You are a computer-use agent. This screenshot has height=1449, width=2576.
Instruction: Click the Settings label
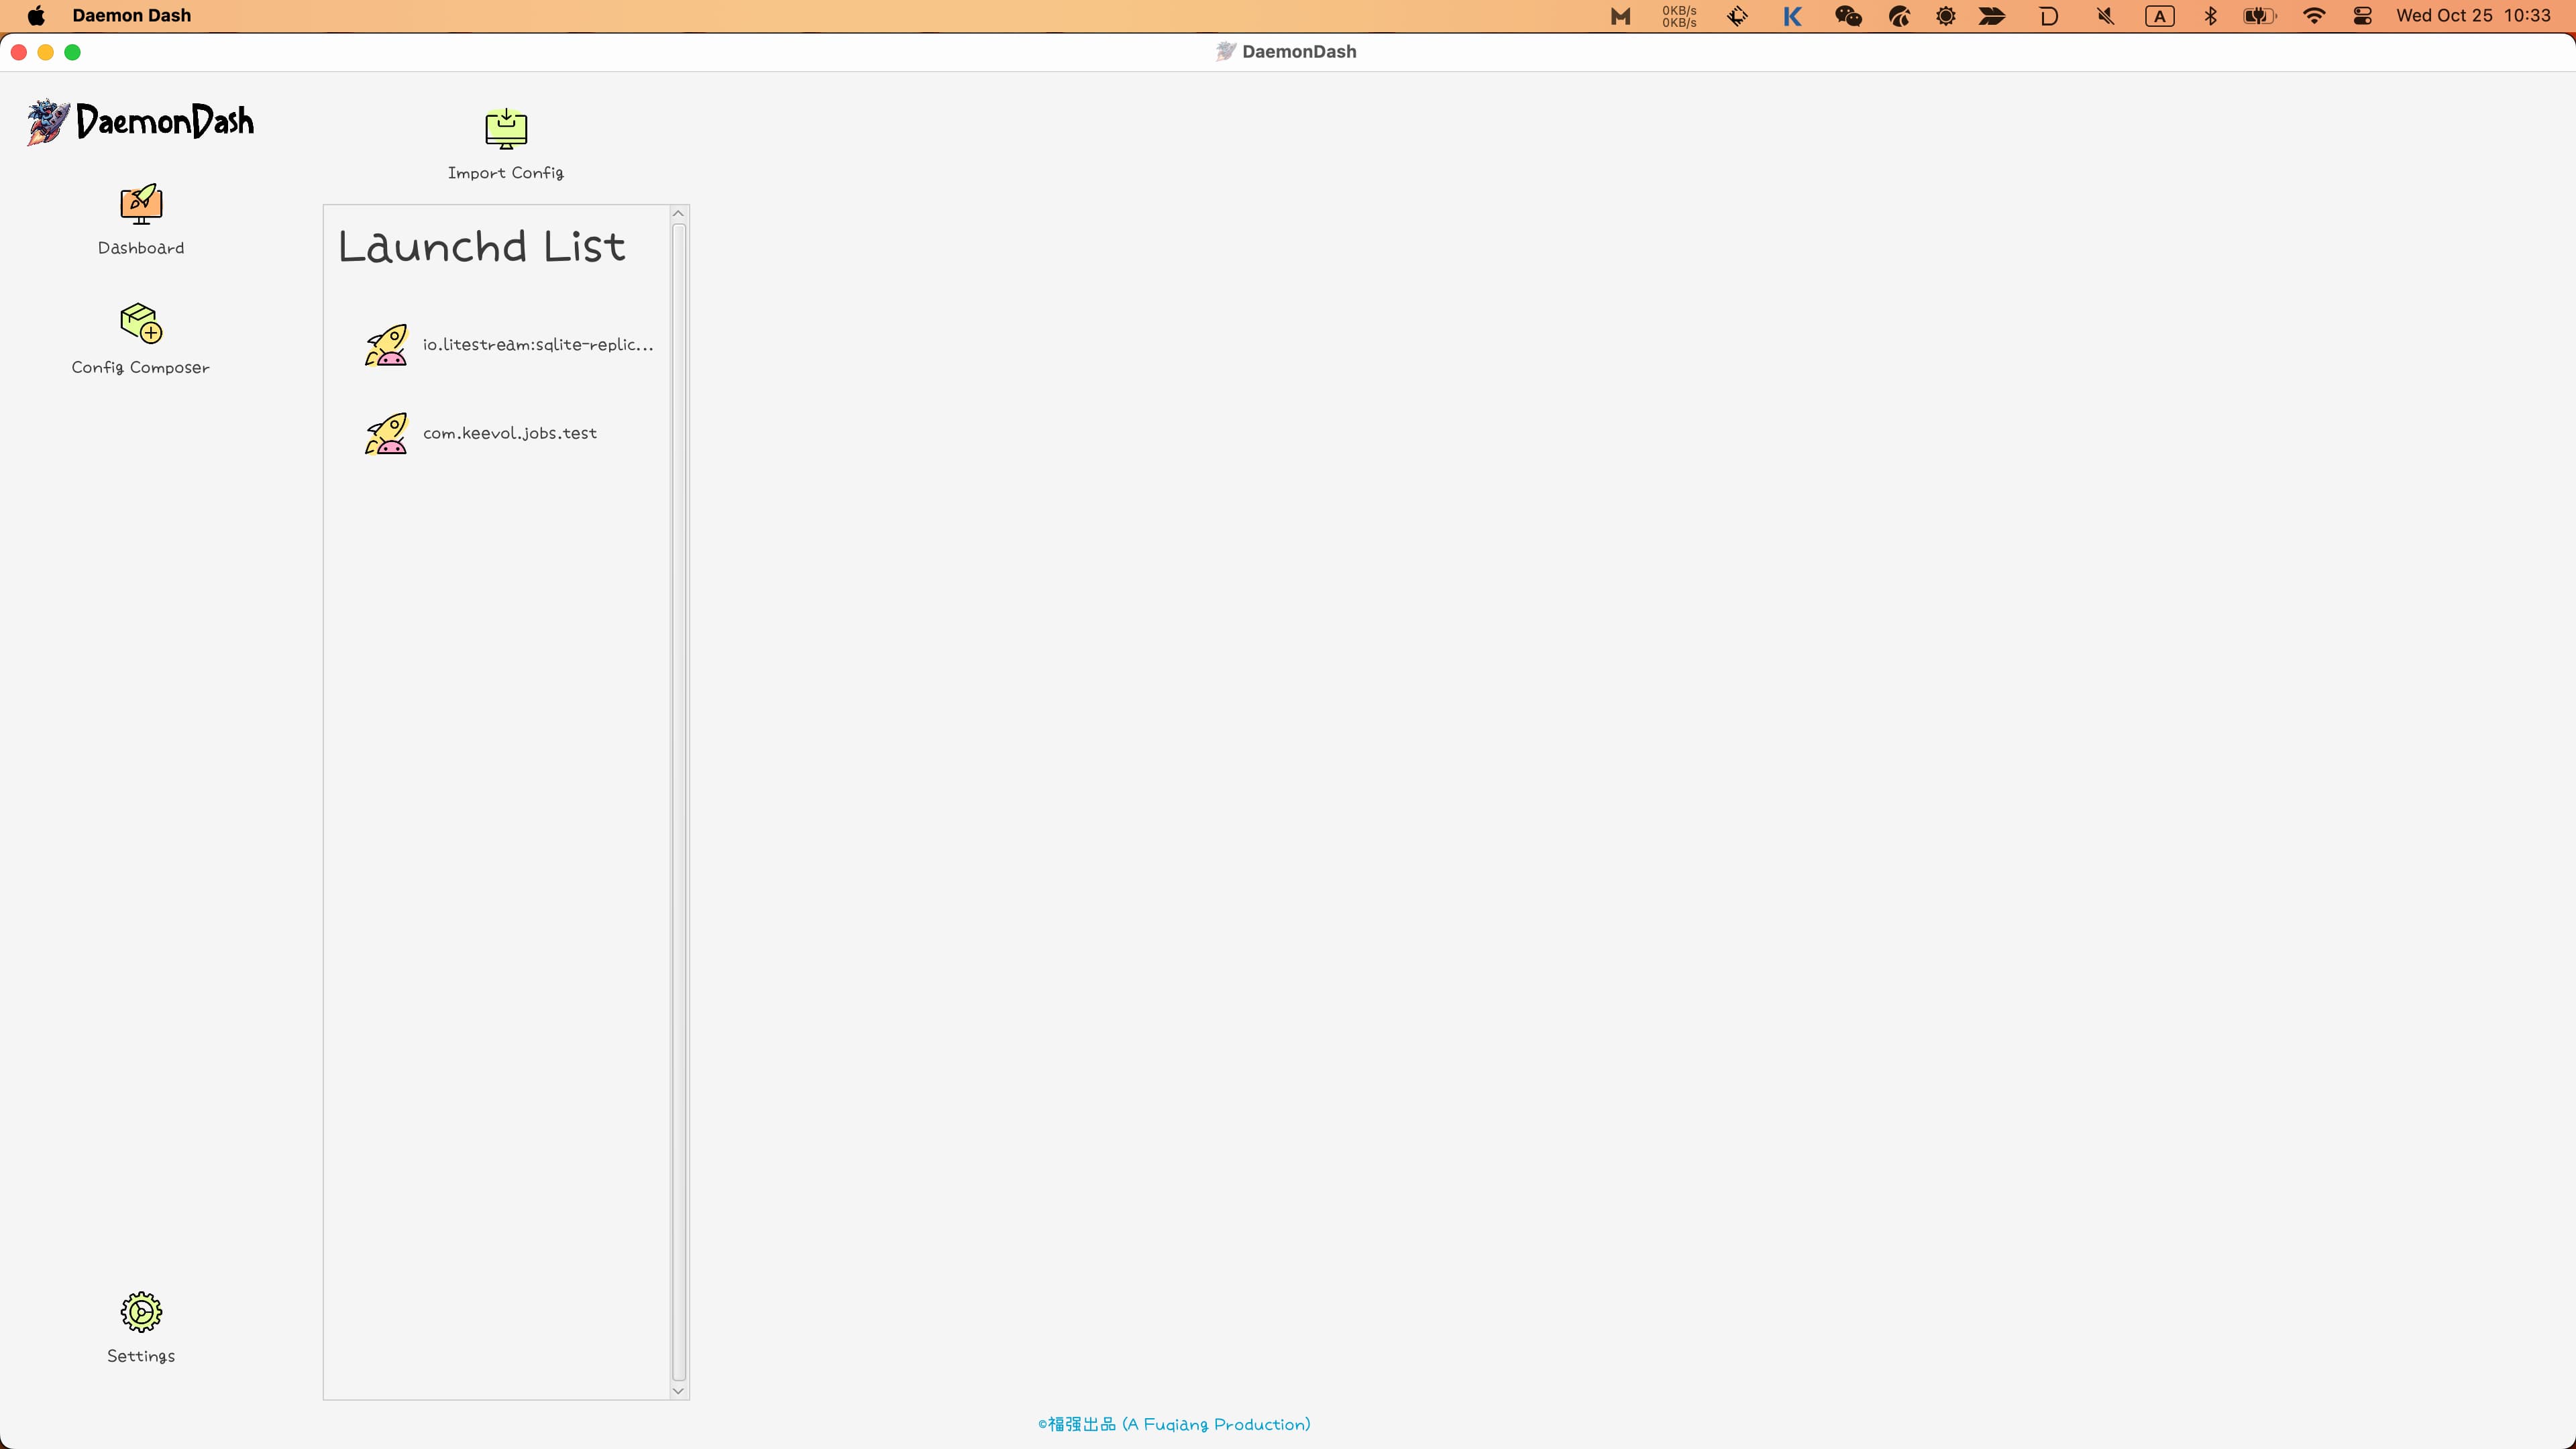point(141,1356)
